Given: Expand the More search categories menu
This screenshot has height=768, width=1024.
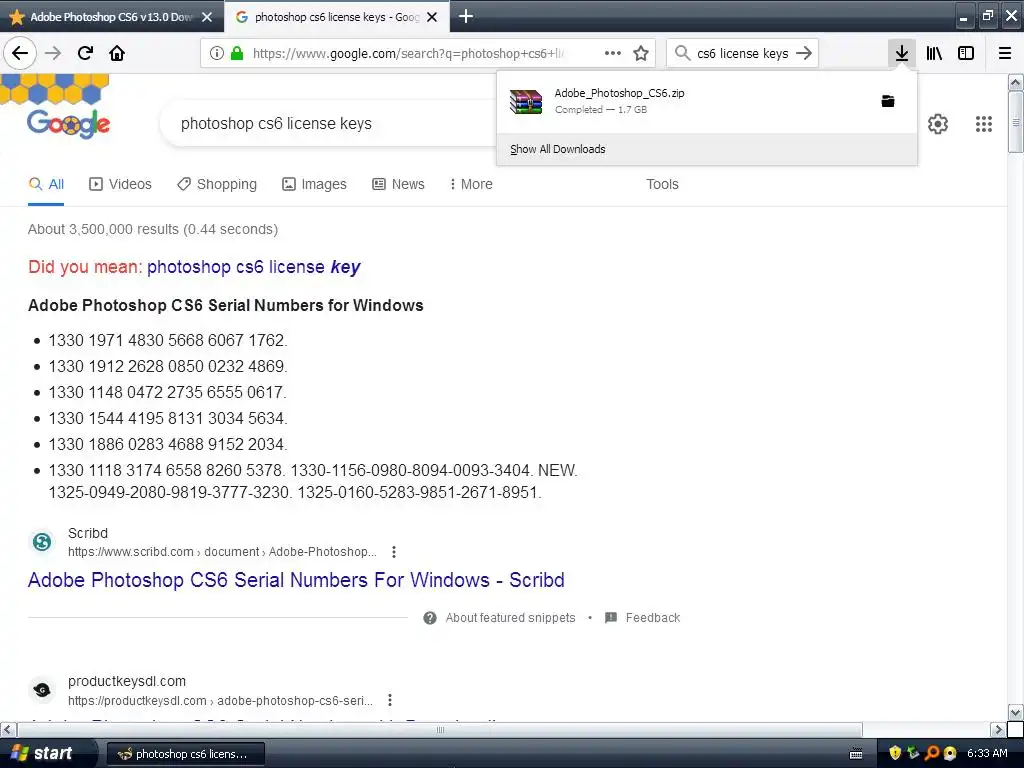Looking at the screenshot, I should [x=471, y=184].
